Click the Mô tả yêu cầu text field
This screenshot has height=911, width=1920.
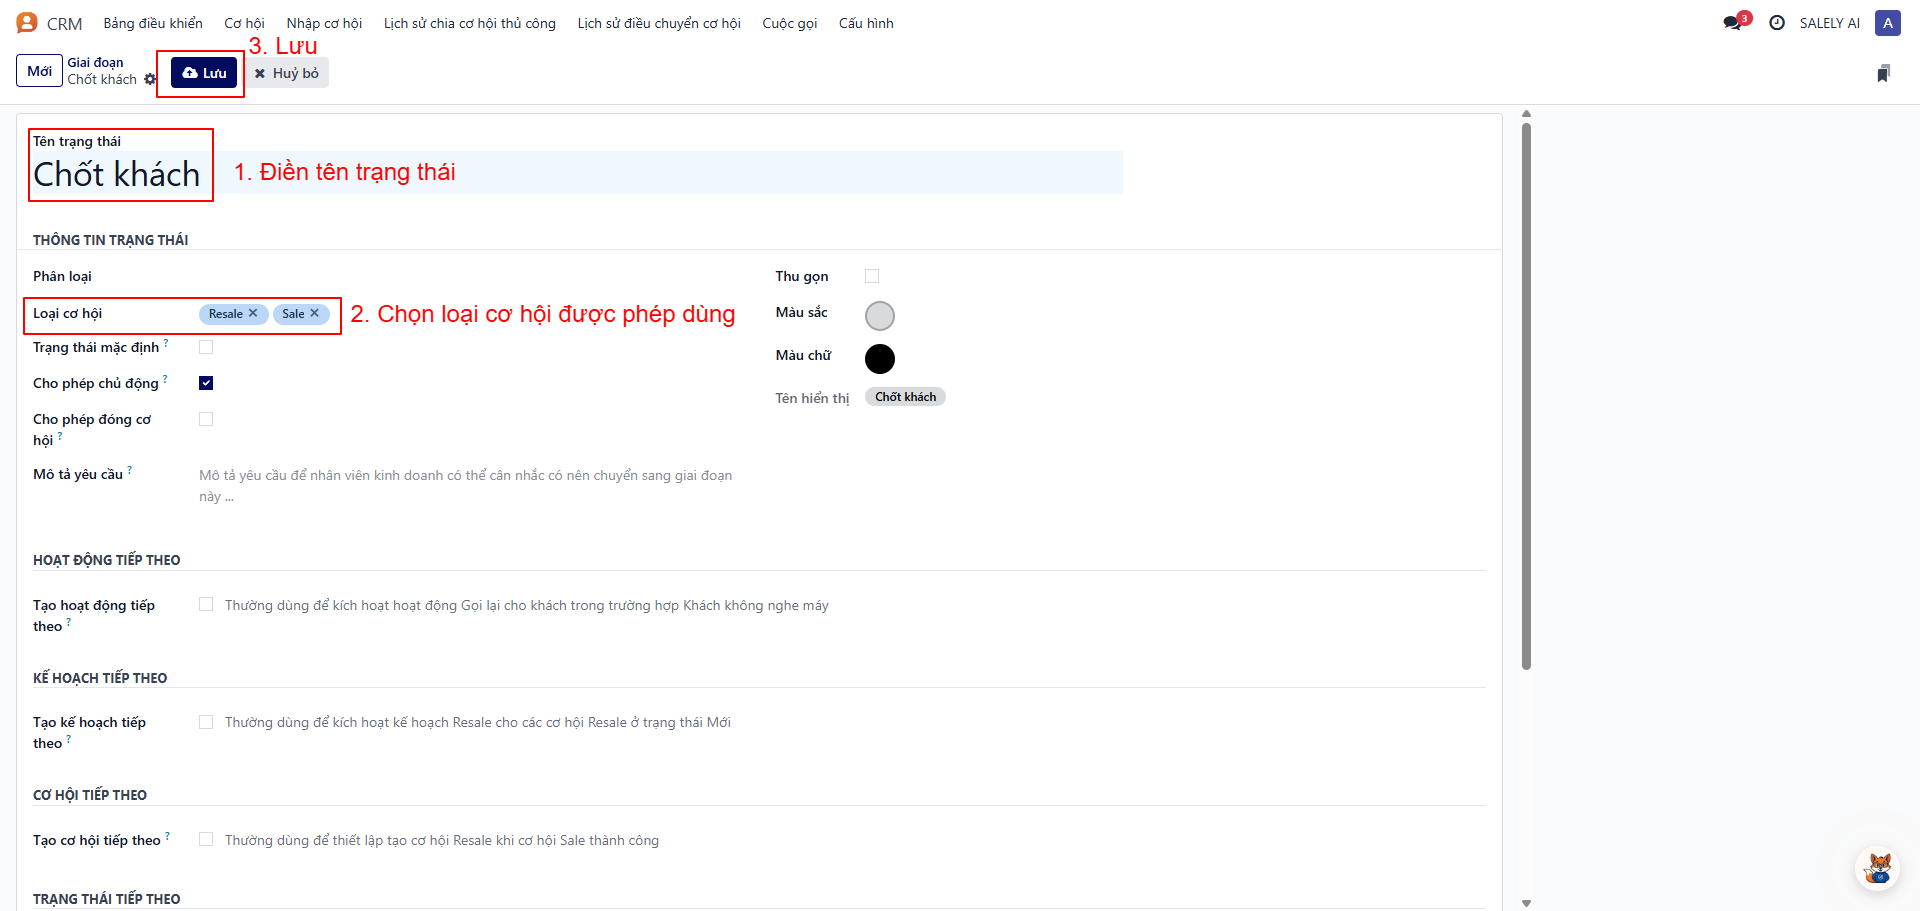pyautogui.click(x=466, y=485)
